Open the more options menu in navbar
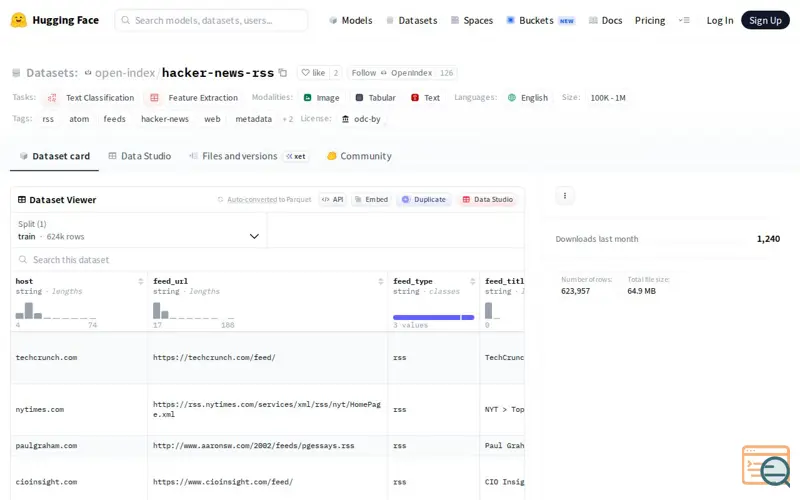 tap(684, 20)
